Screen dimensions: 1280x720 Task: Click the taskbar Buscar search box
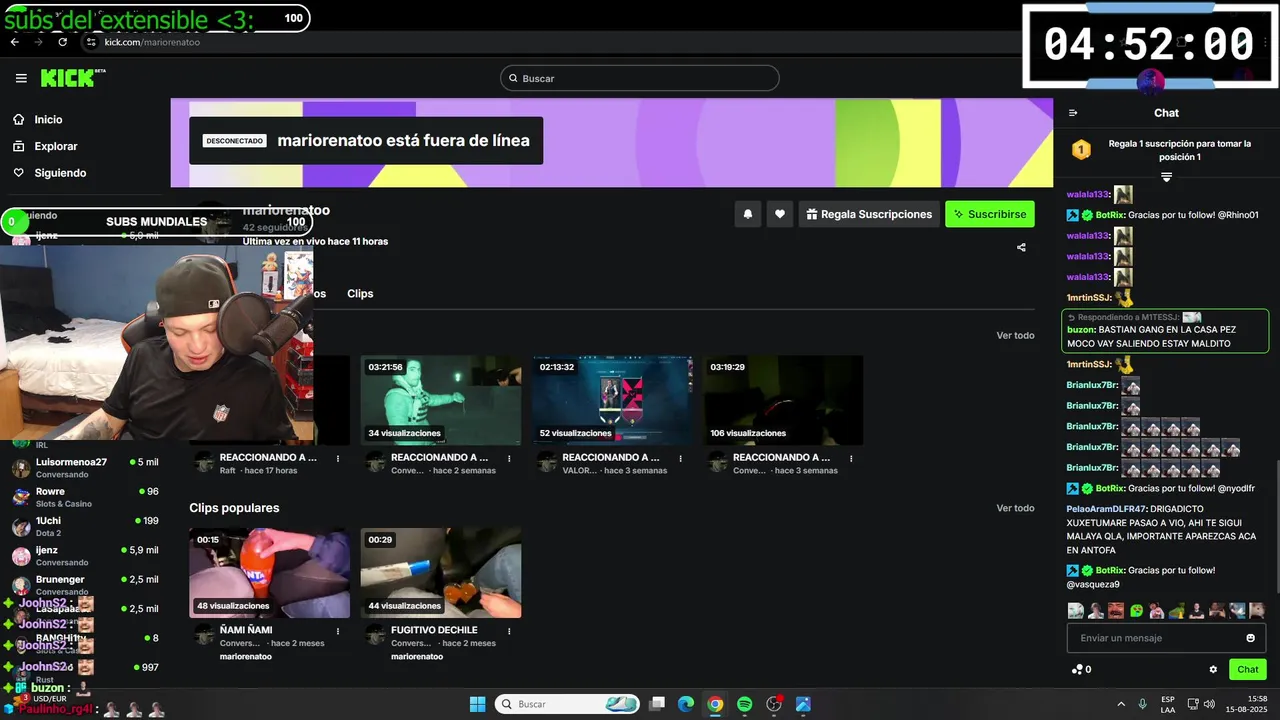pos(567,704)
